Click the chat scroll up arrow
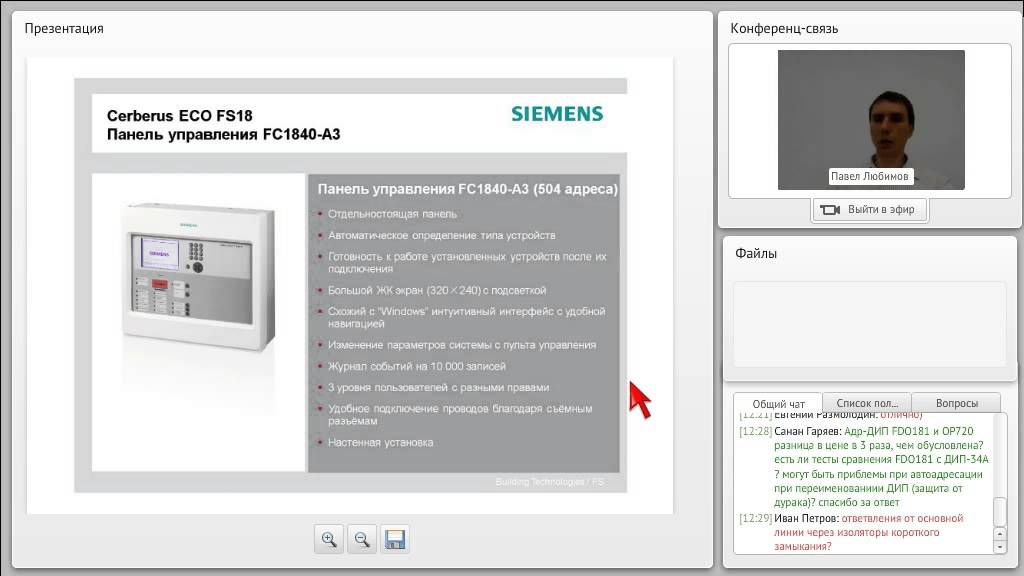The height and width of the screenshot is (576, 1024). [1000, 534]
